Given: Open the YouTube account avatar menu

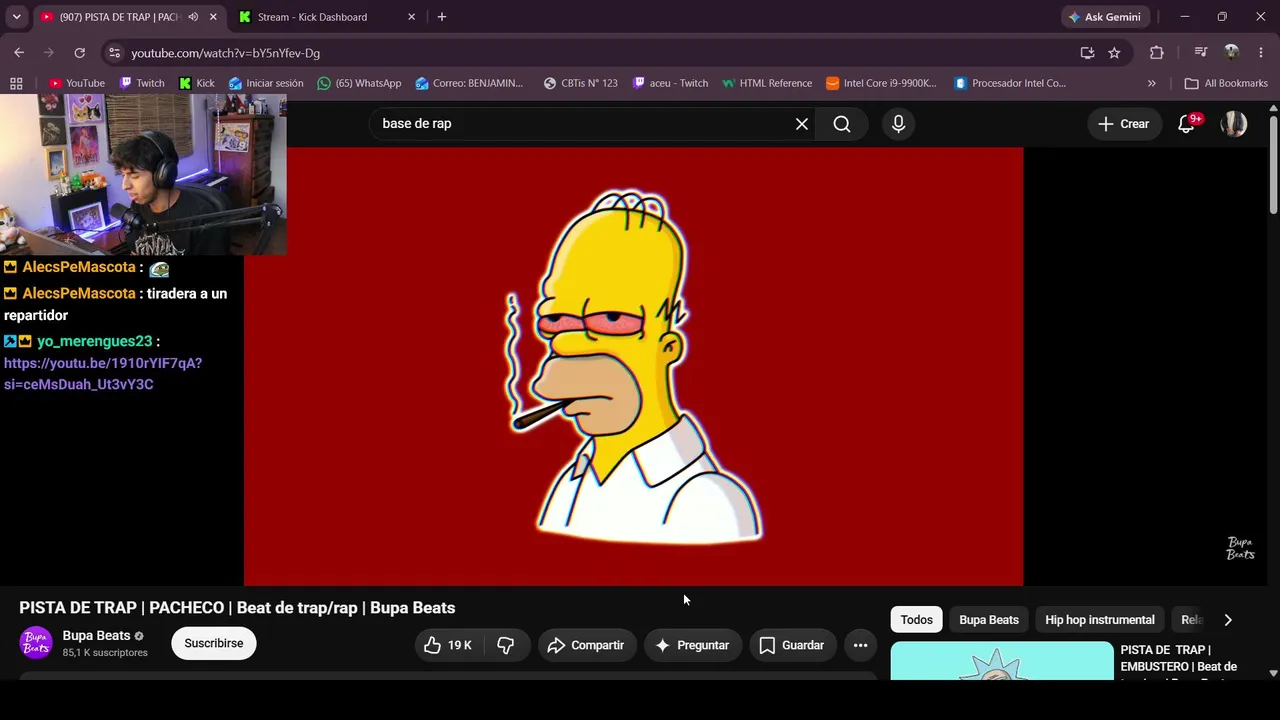Looking at the screenshot, I should (1234, 124).
